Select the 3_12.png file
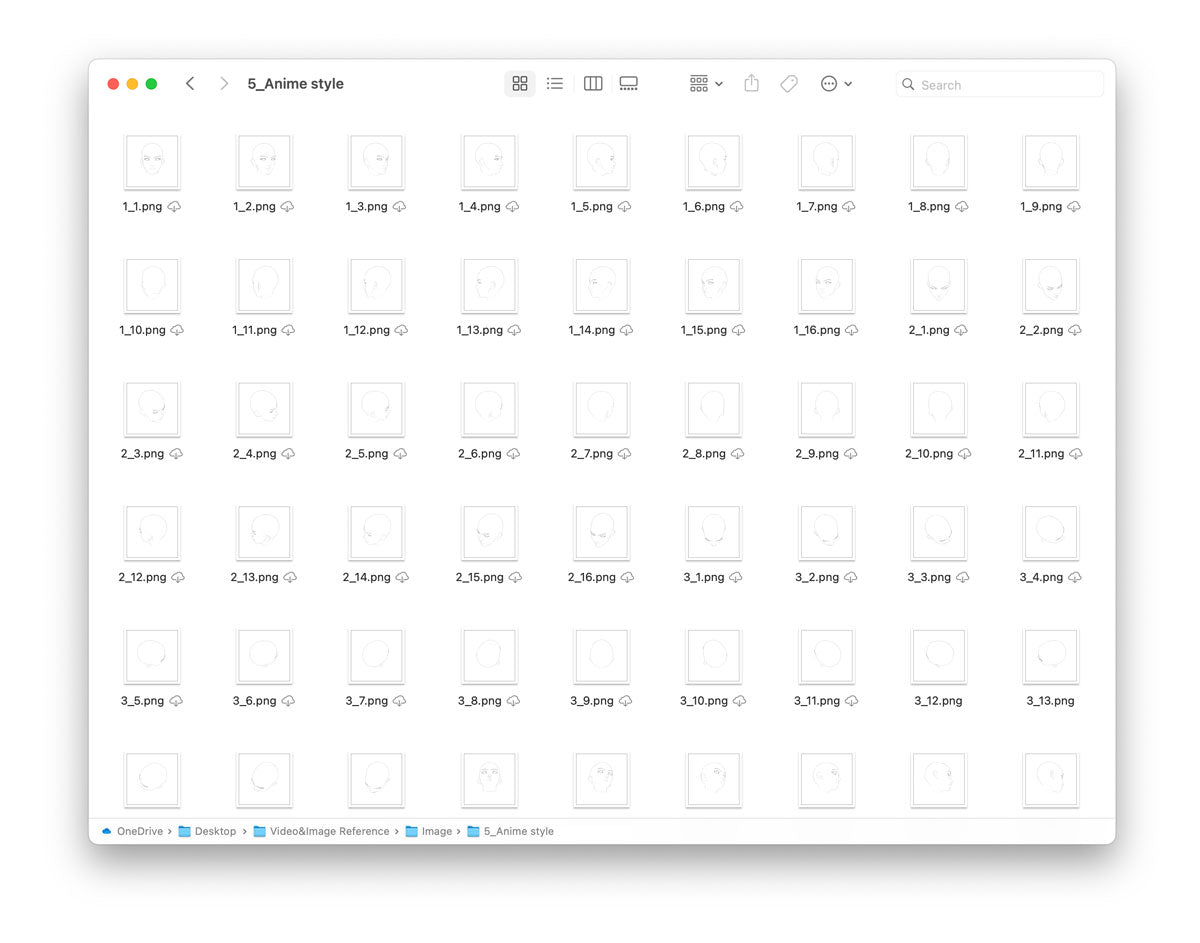Image resolution: width=1200 pixels, height=943 pixels. point(938,657)
